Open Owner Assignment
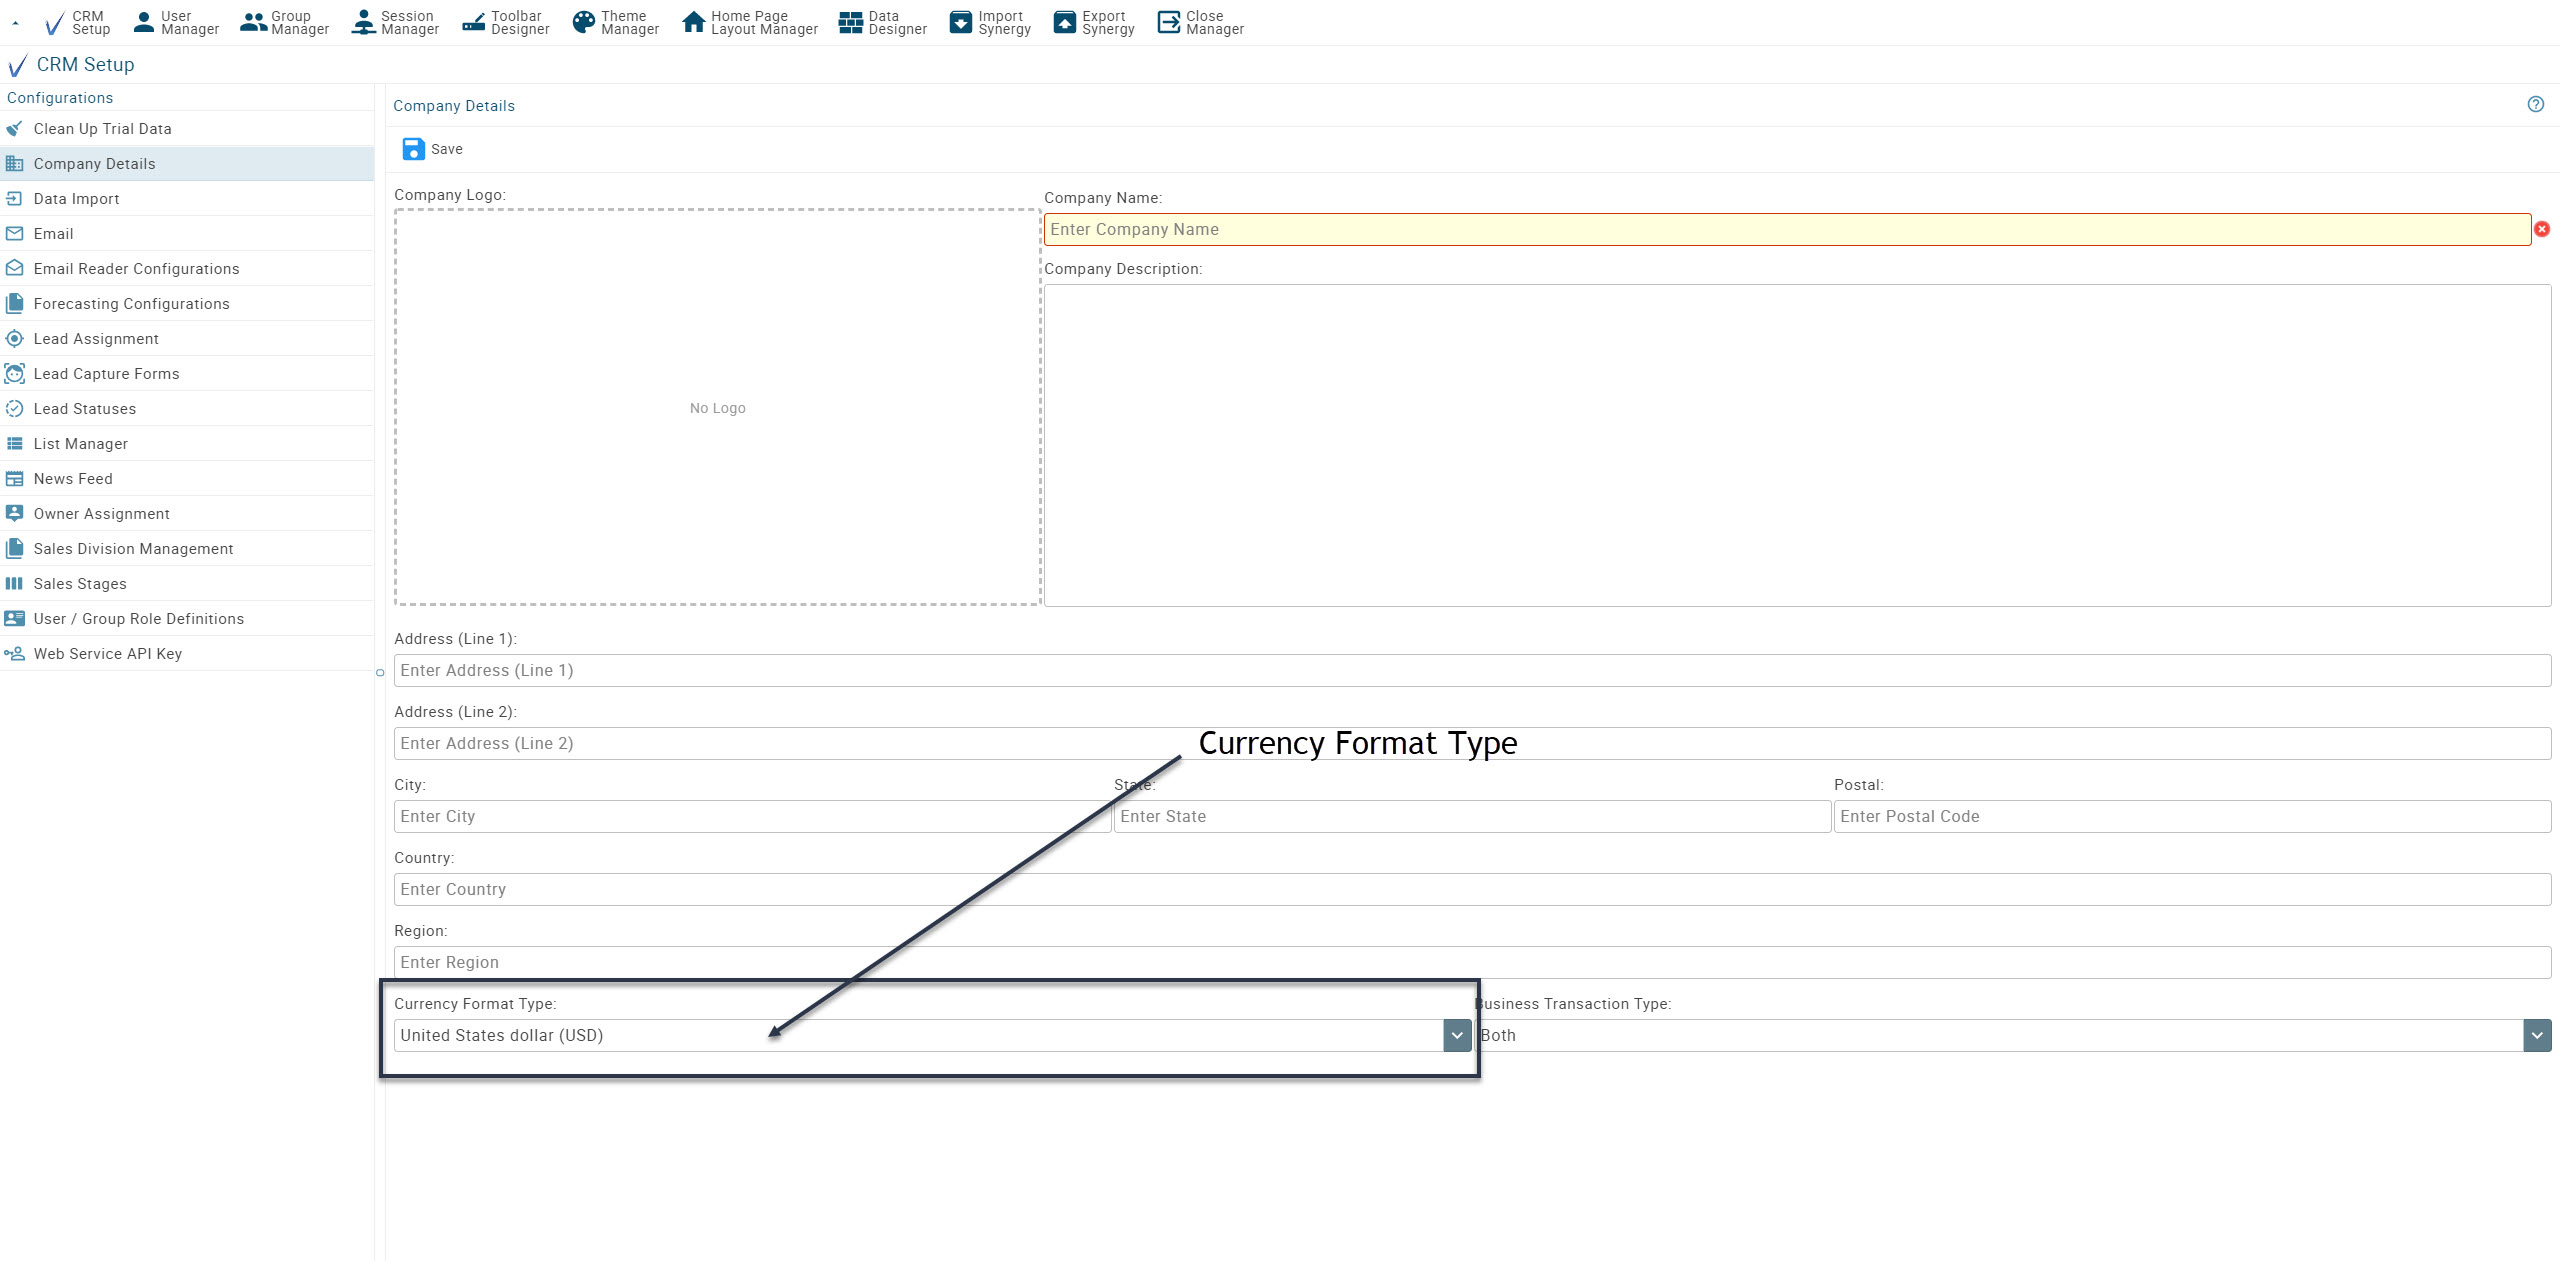This screenshot has height=1261, width=2560. [x=187, y=513]
